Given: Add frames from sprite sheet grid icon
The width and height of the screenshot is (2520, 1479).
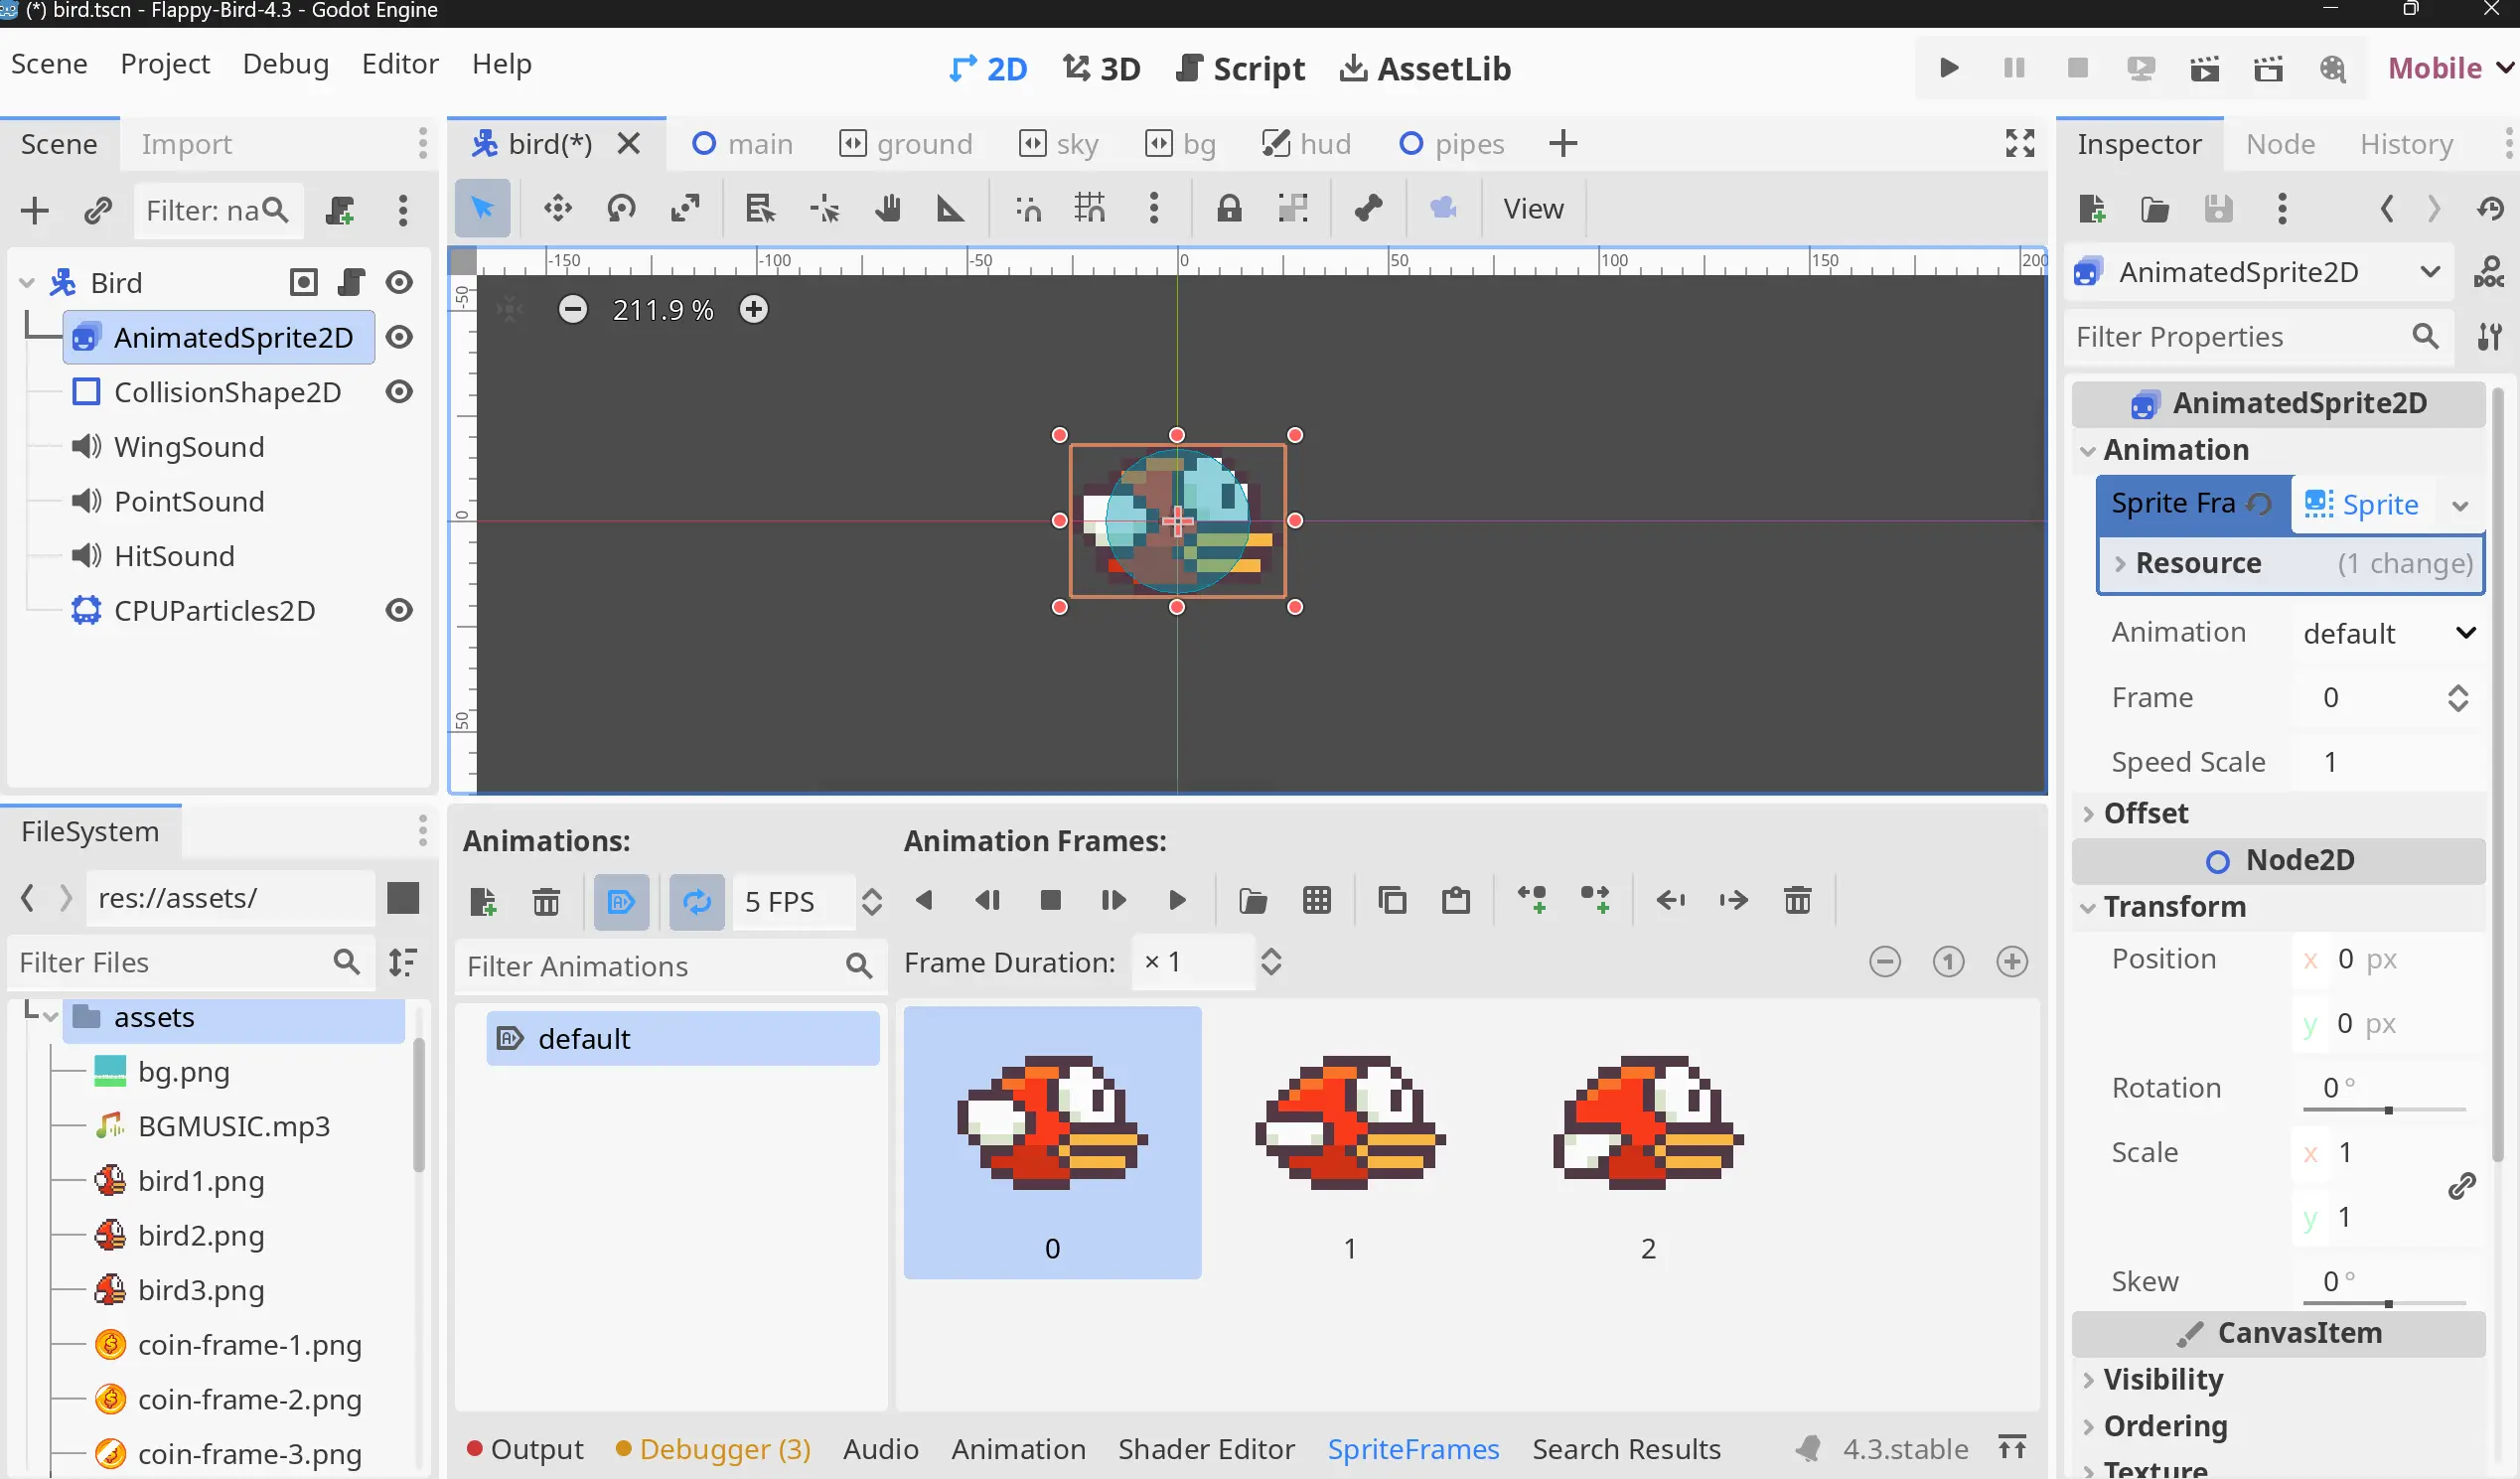Looking at the screenshot, I should click(x=1317, y=901).
